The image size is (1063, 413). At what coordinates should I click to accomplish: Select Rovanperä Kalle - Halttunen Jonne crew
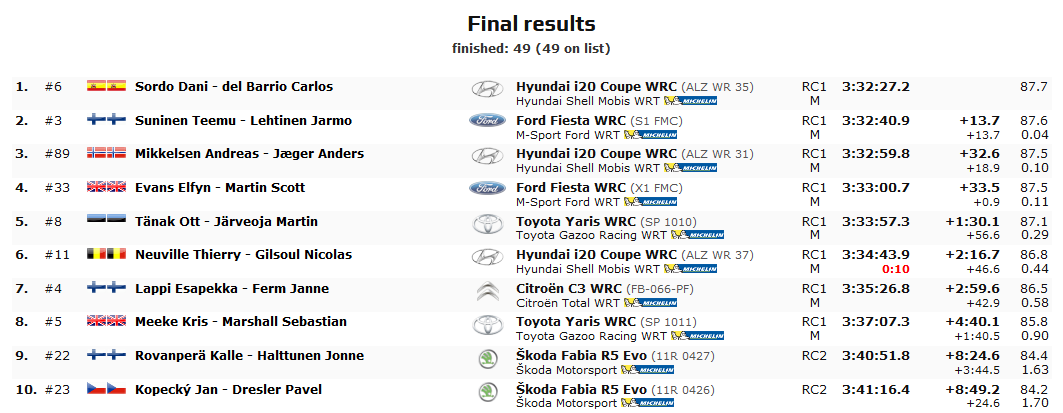pos(249,356)
